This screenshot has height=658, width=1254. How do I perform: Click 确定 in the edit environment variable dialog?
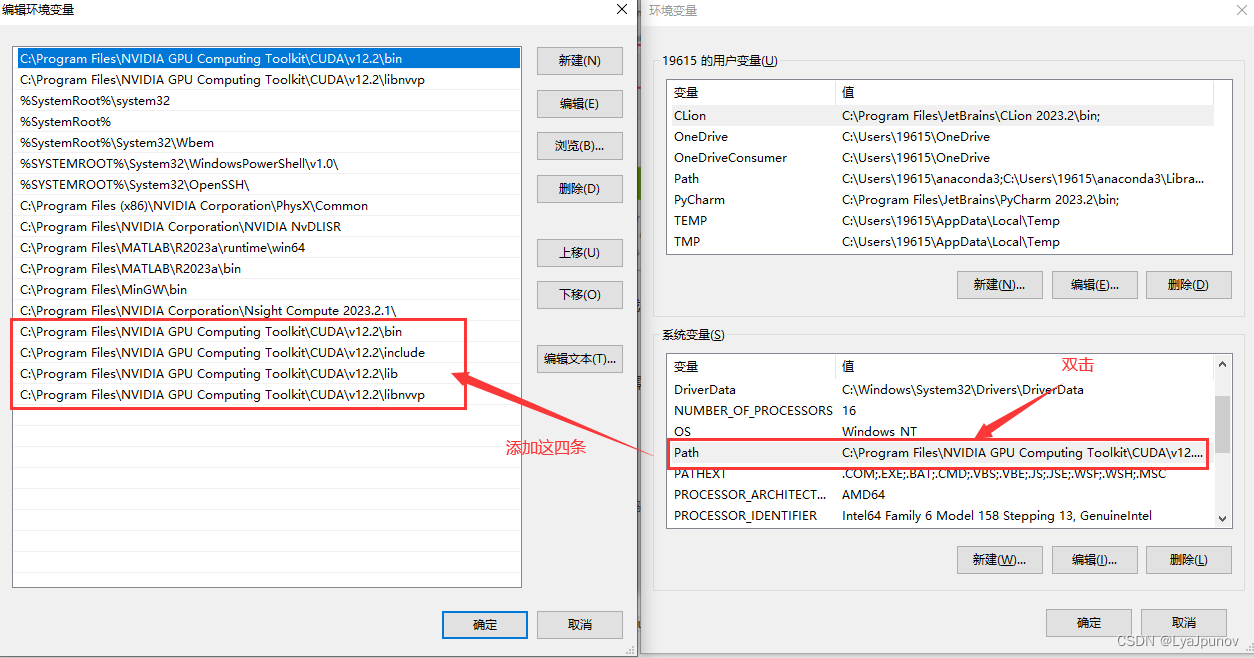(x=485, y=624)
